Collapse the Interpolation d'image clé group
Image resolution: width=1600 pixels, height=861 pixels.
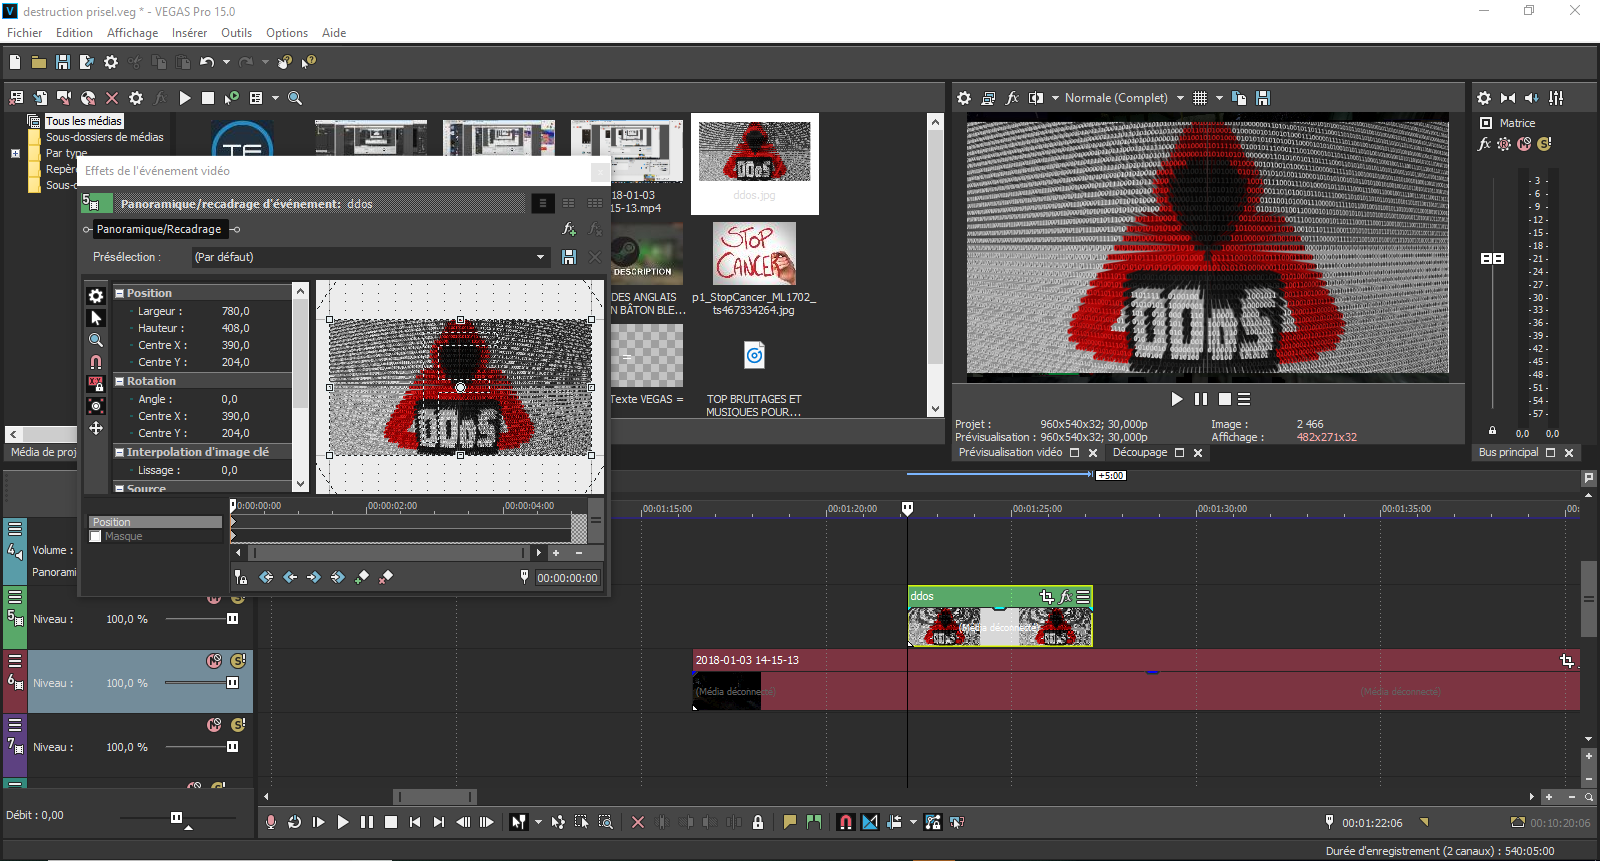pyautogui.click(x=119, y=452)
